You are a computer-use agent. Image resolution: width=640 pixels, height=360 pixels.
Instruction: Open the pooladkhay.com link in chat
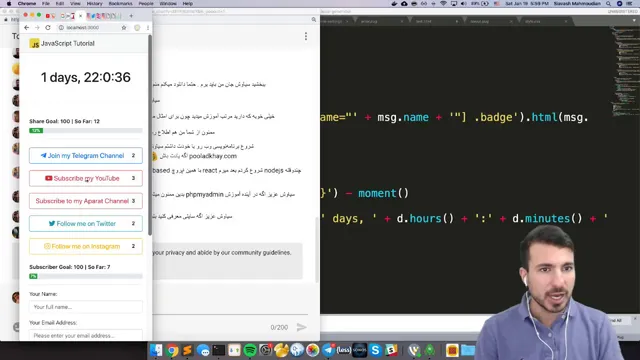point(213,156)
